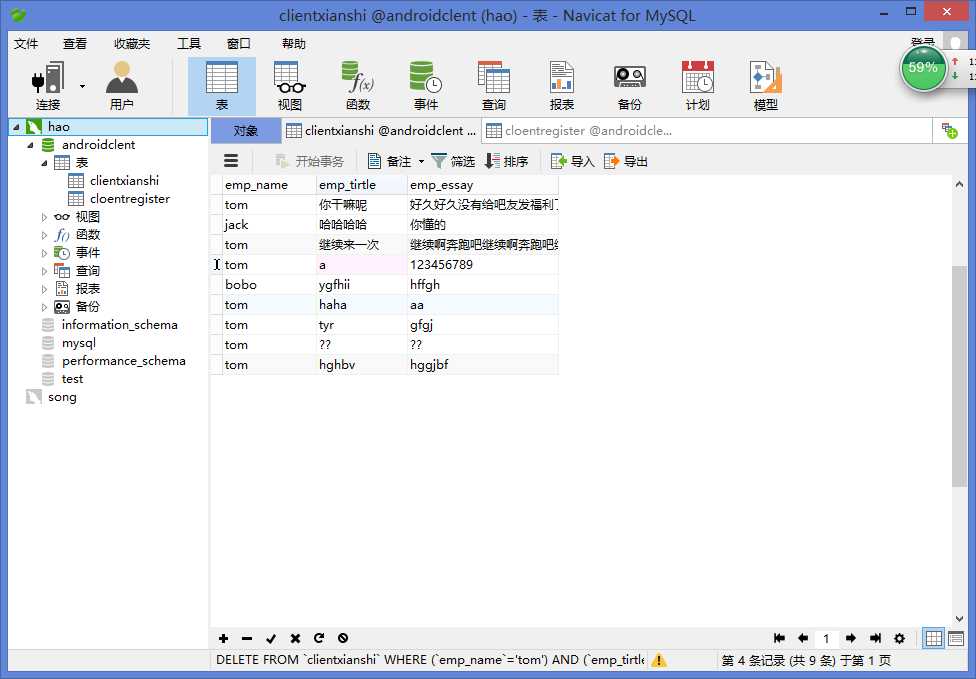Click the 导入 import button

coord(573,162)
